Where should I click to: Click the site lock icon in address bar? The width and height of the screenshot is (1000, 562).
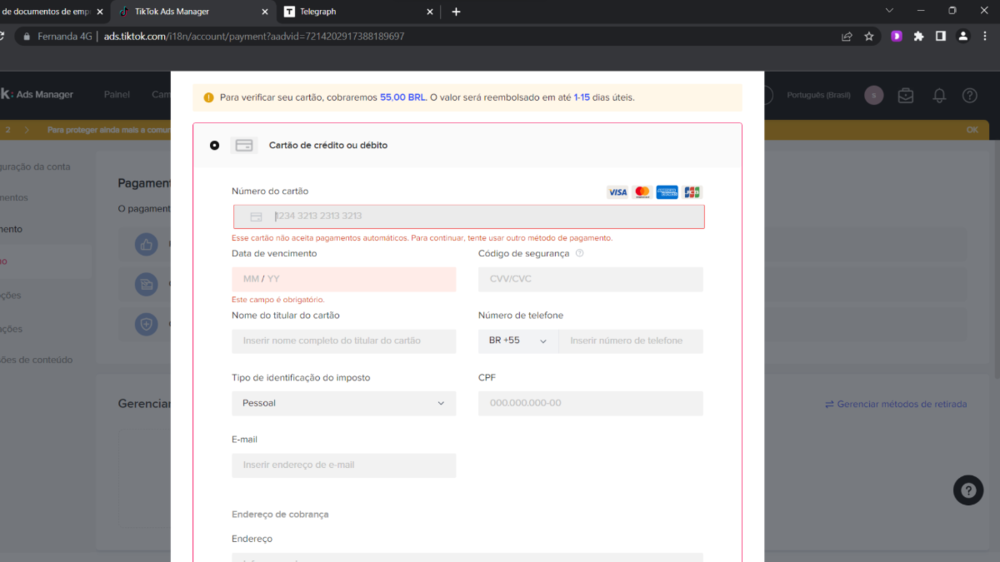click(x=26, y=36)
